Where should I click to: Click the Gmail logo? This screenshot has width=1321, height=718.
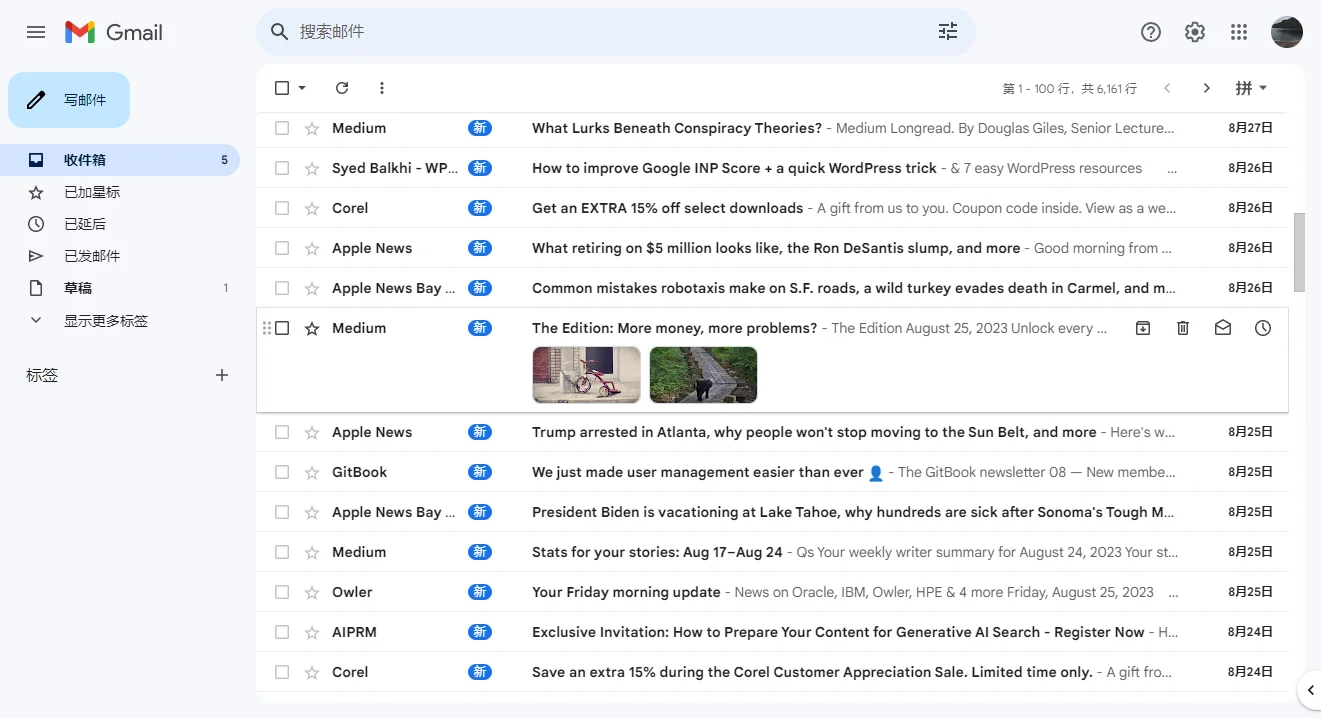113,32
